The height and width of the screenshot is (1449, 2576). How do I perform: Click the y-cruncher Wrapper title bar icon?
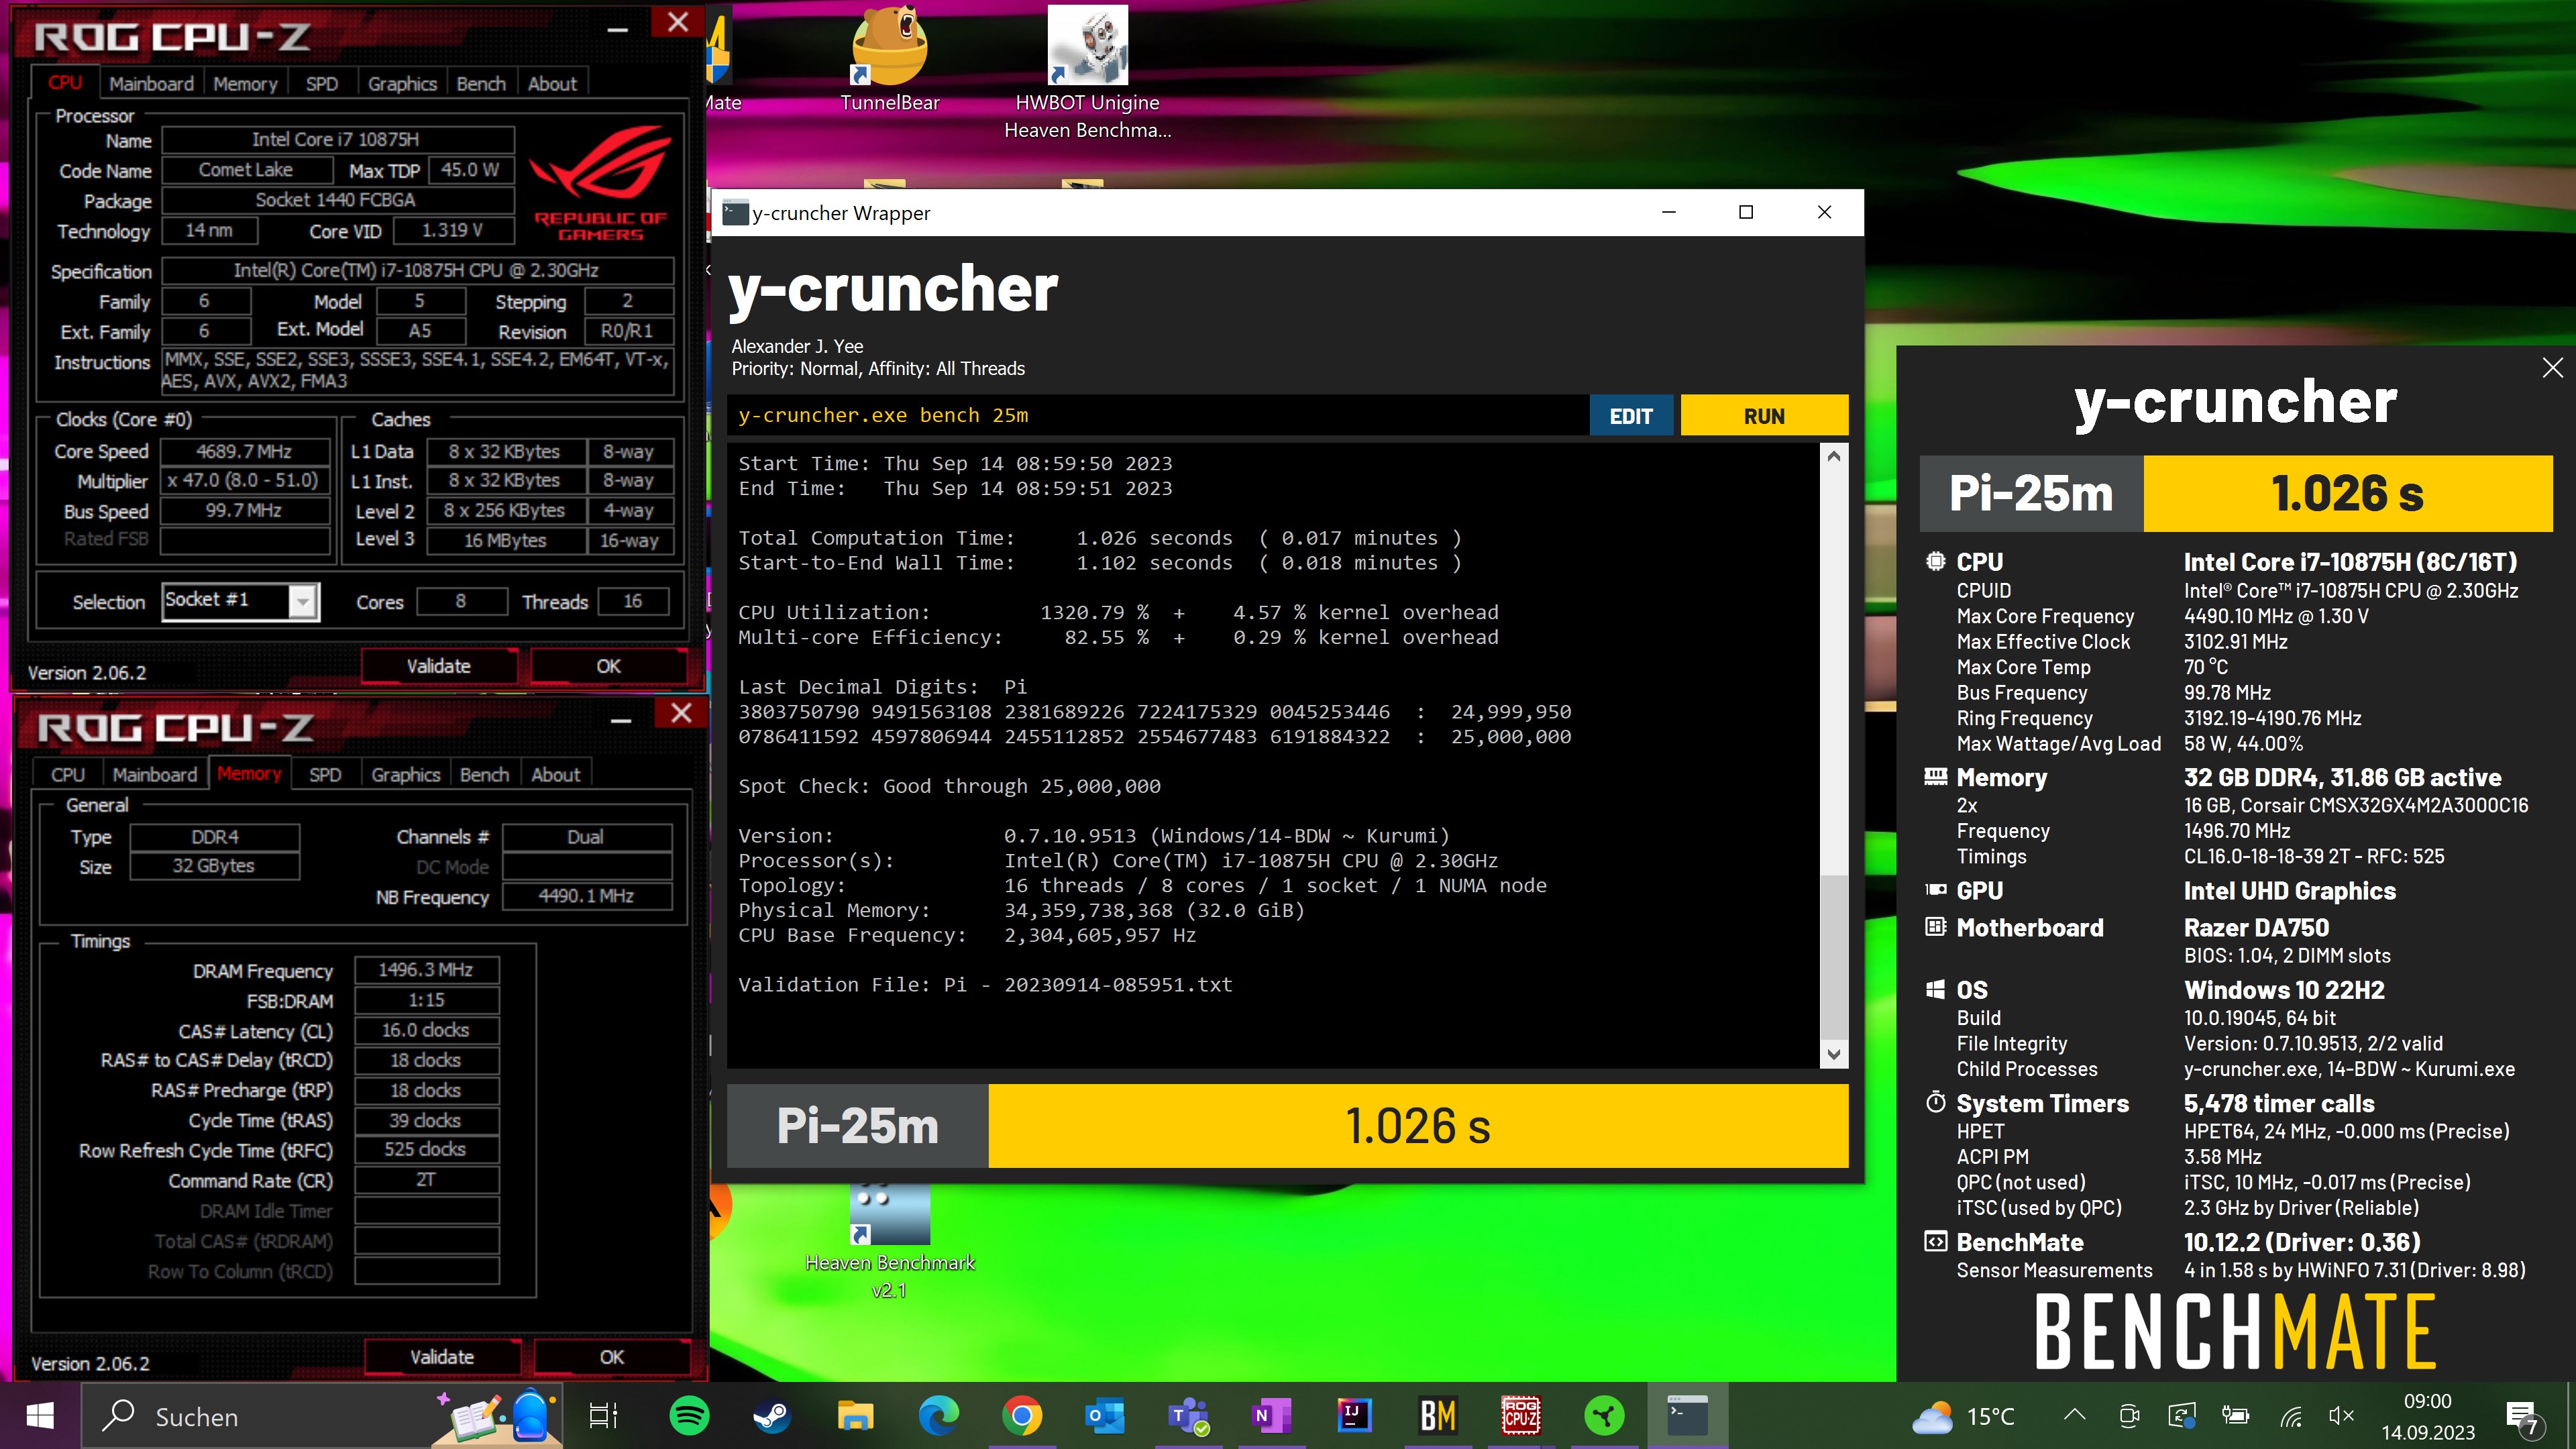pyautogui.click(x=735, y=212)
